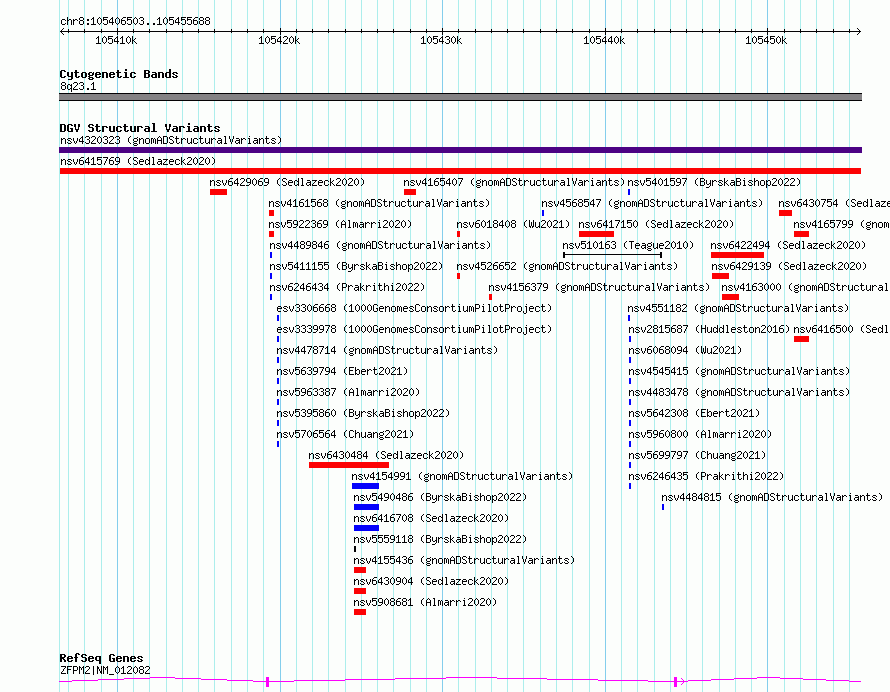Open variant nsv6416708 (Sedlazeck2020)

click(431, 518)
